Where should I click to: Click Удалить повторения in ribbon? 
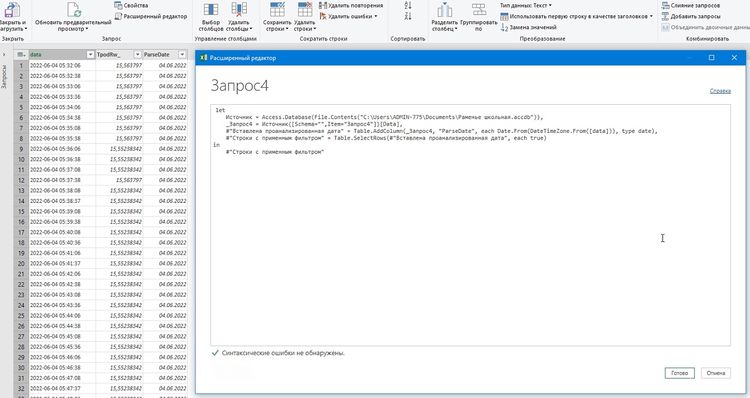click(351, 5)
